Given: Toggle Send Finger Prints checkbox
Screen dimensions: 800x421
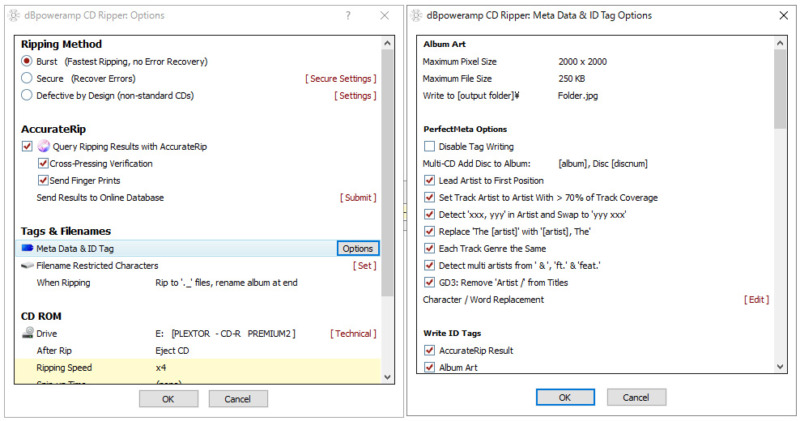Looking at the screenshot, I should 43,180.
